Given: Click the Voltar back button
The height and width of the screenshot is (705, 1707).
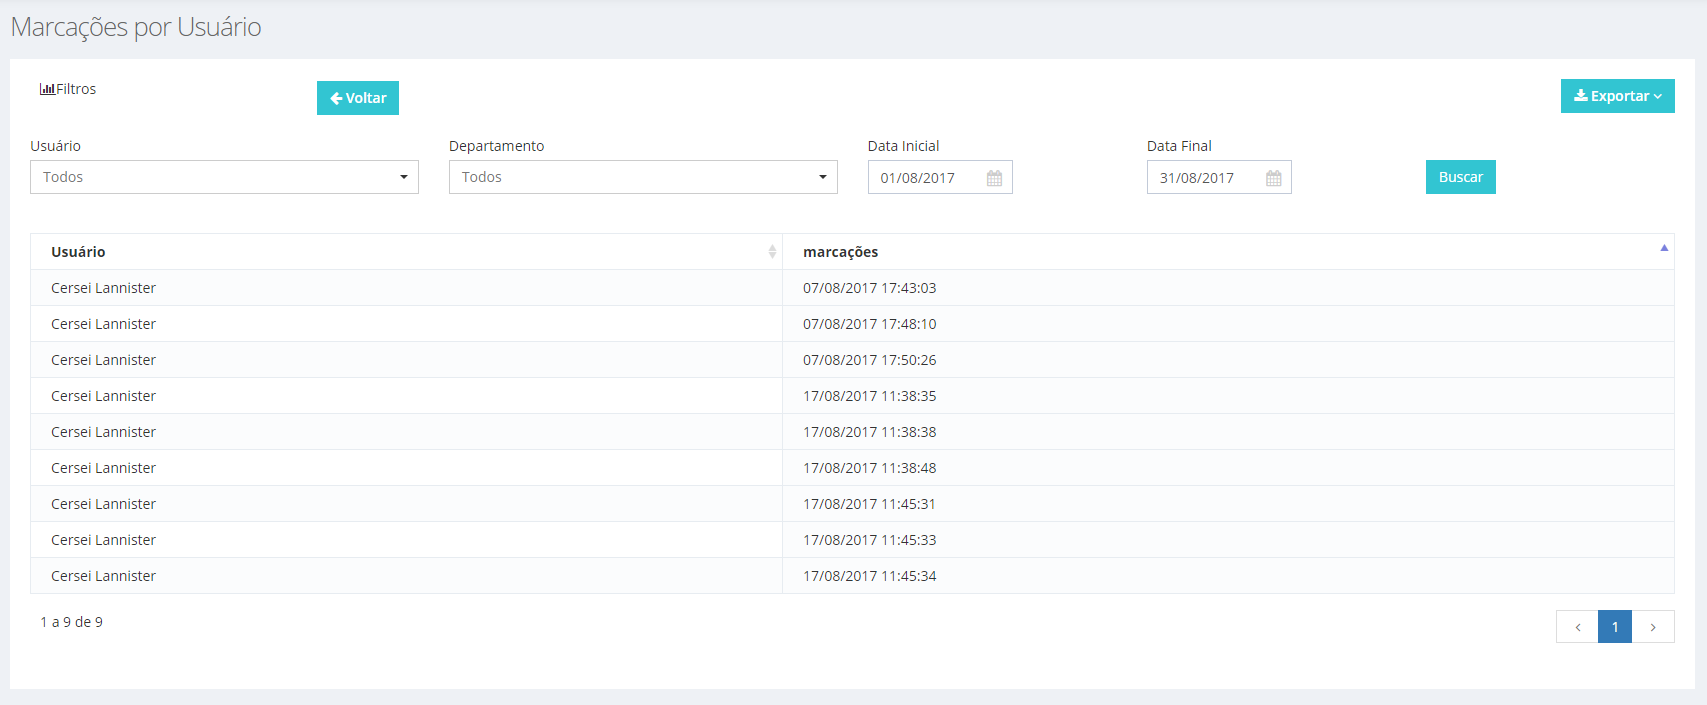Looking at the screenshot, I should [358, 98].
